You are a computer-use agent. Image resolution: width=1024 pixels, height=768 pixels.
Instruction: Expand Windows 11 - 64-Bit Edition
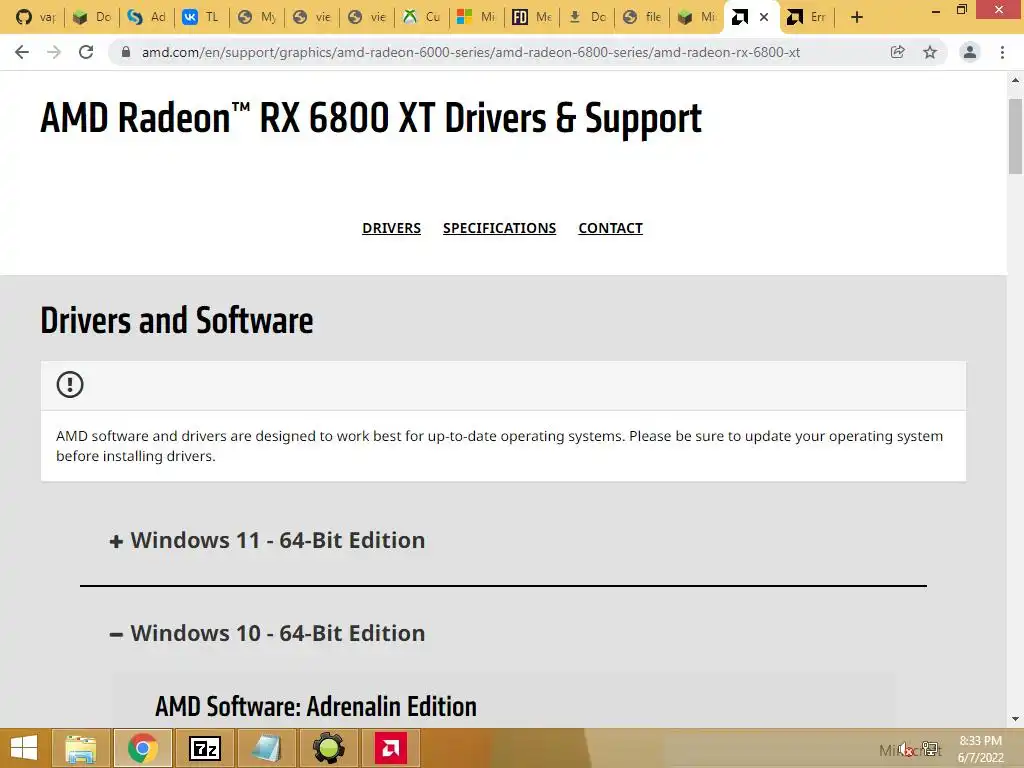pyautogui.click(x=268, y=541)
